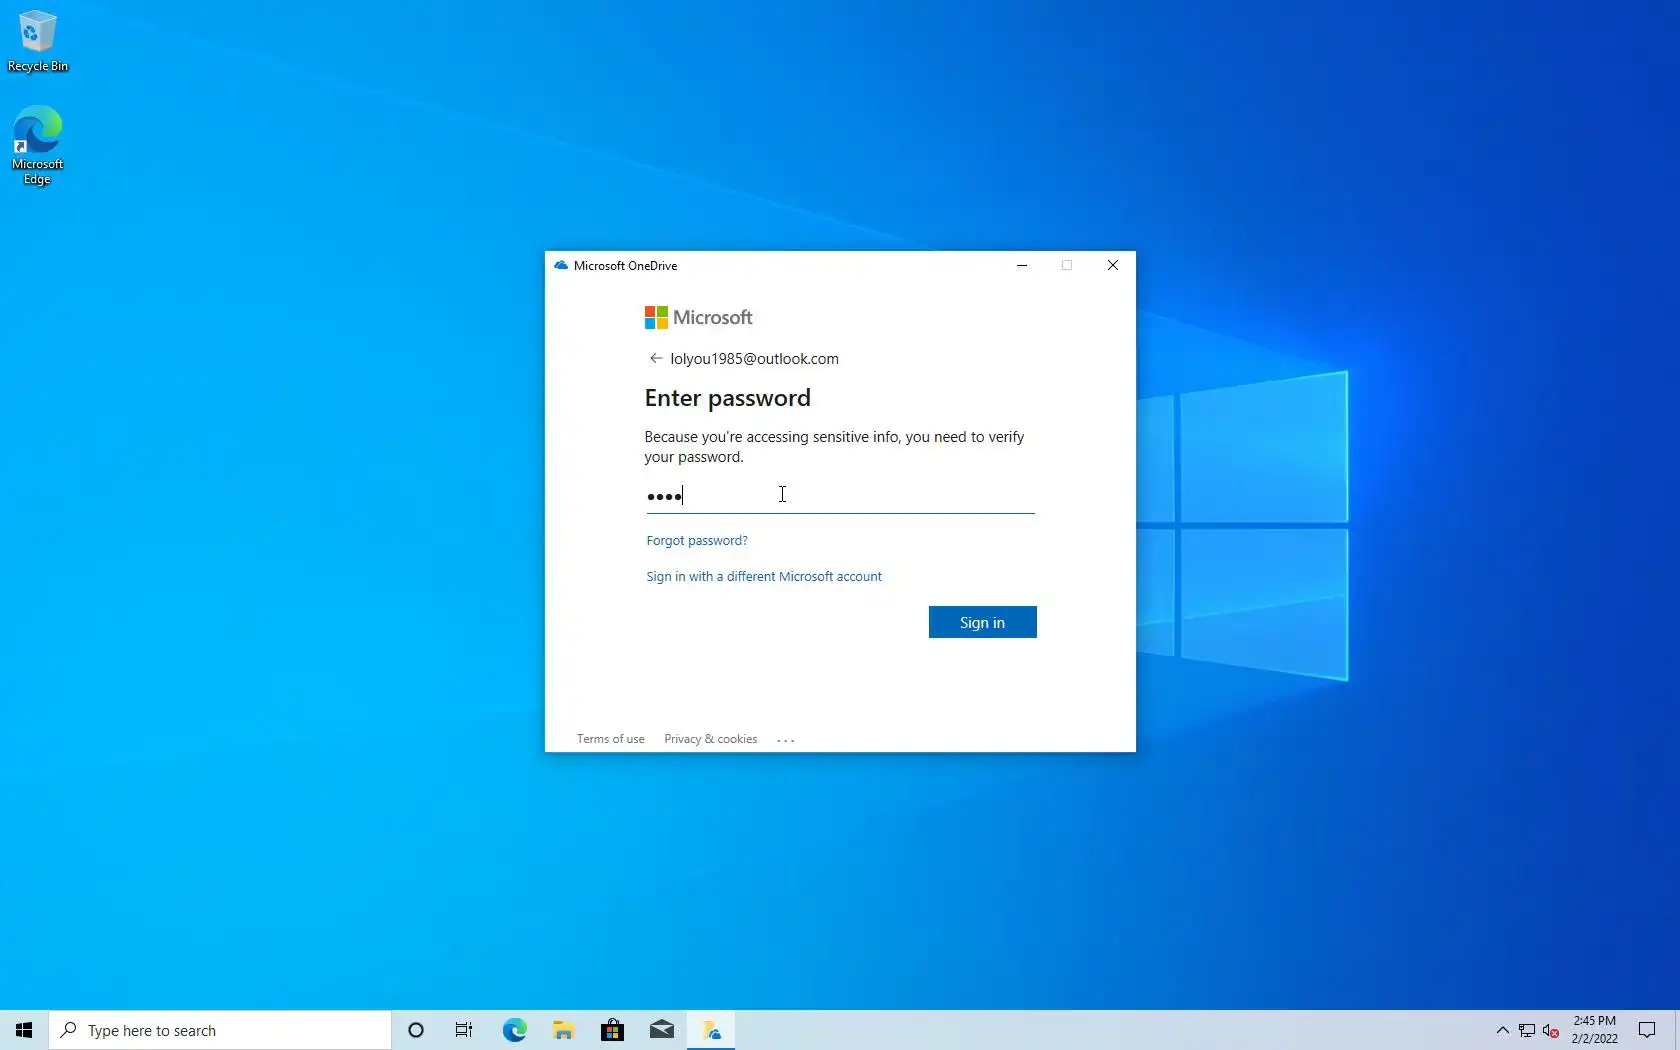Screen dimensions: 1680x1050
Task: Open Forgot password link
Action: [x=697, y=540]
